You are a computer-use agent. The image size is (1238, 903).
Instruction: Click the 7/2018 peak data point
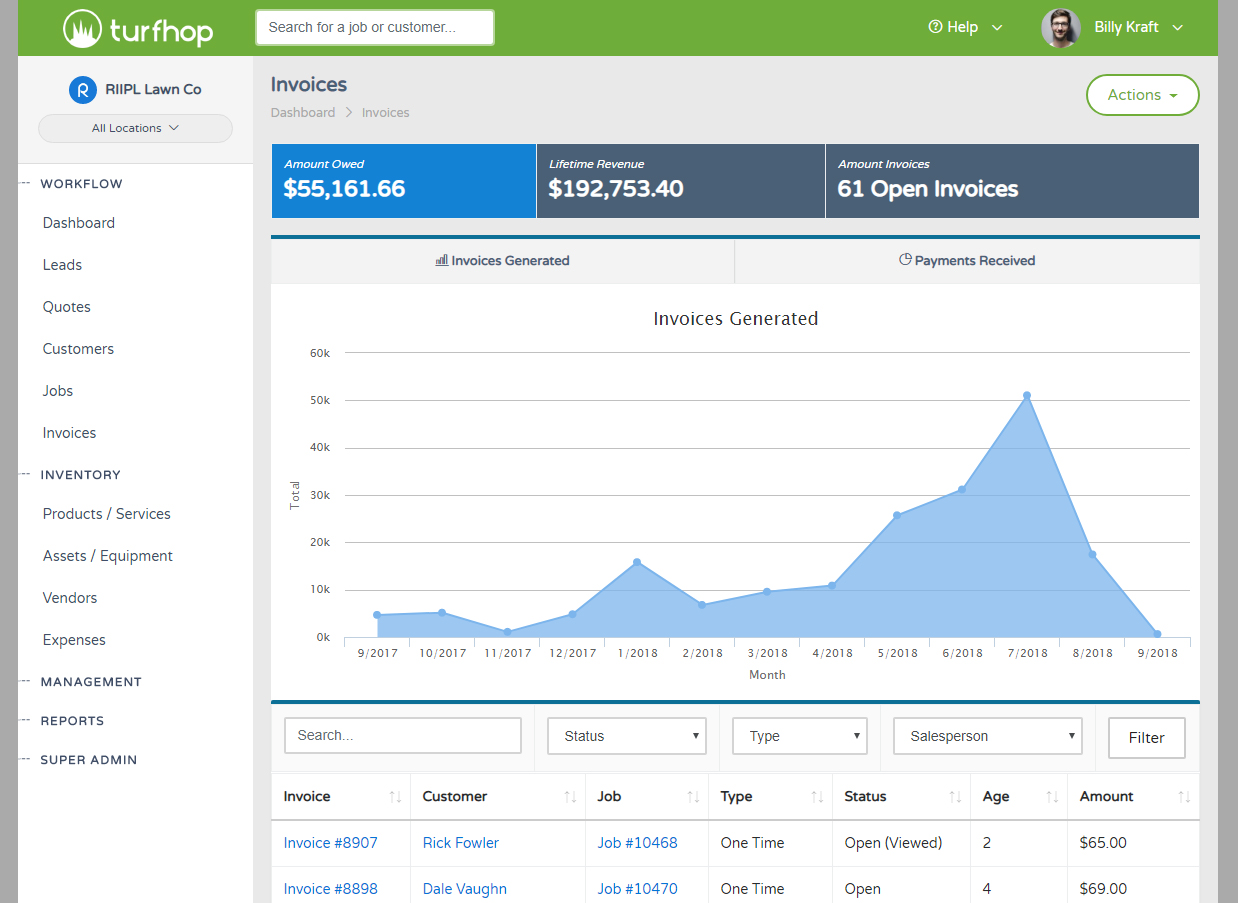[1027, 396]
